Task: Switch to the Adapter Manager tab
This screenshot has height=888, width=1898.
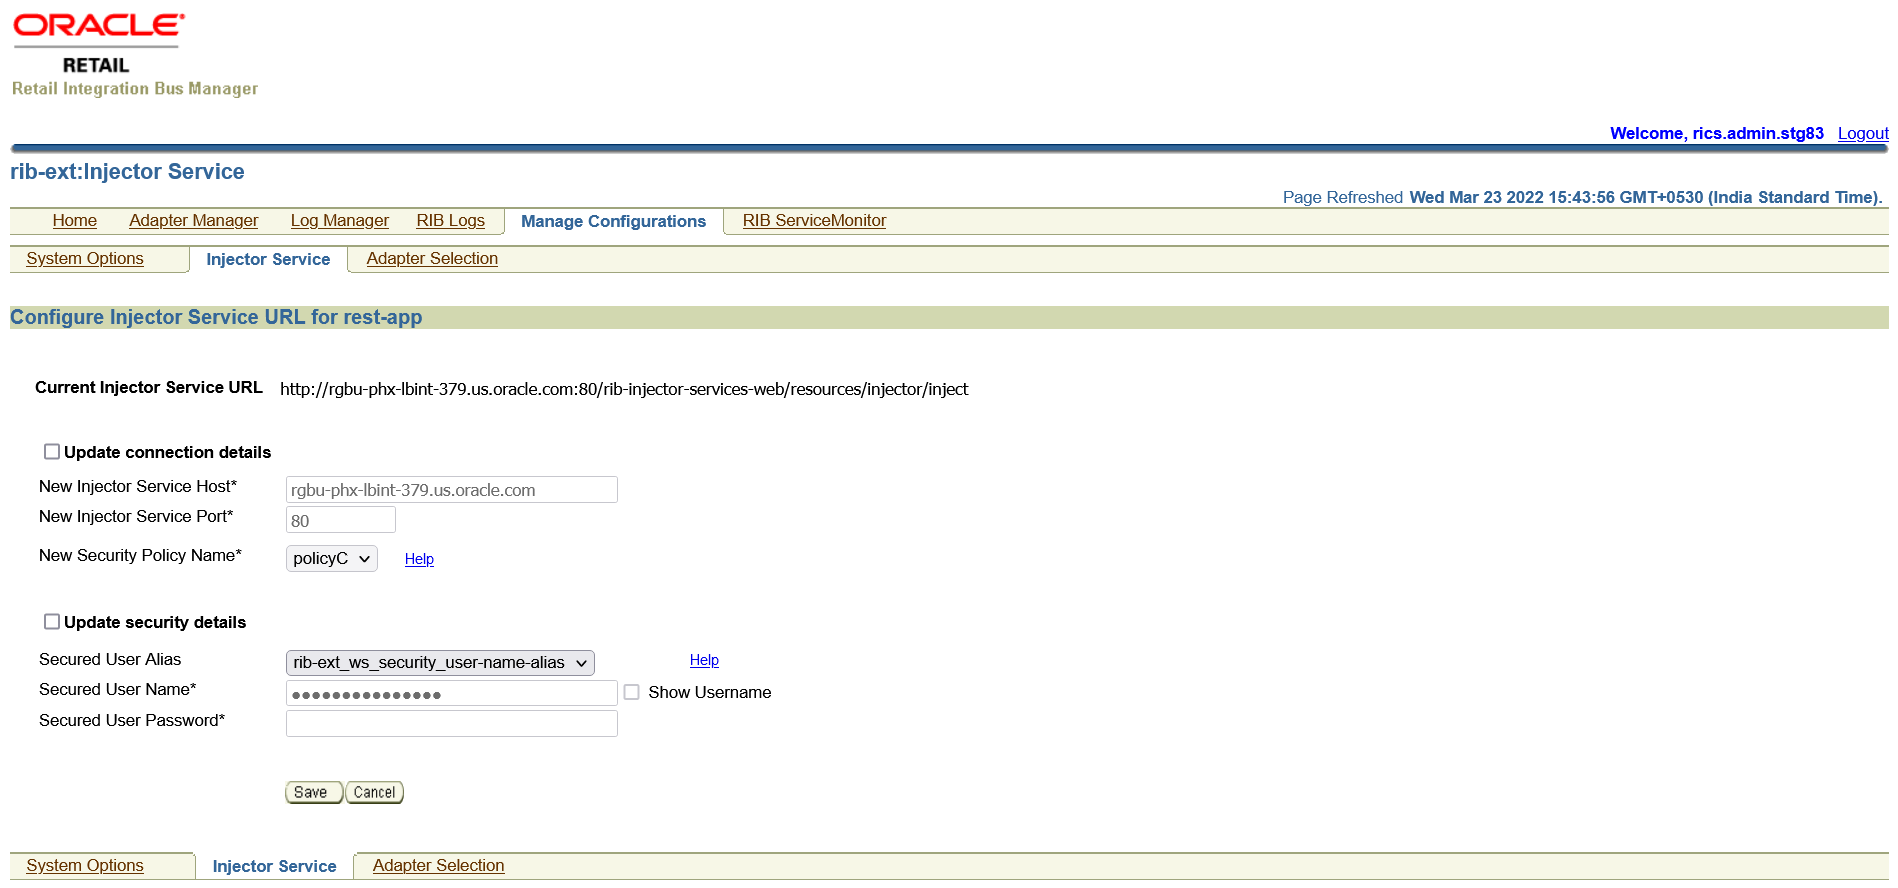Action: (193, 220)
